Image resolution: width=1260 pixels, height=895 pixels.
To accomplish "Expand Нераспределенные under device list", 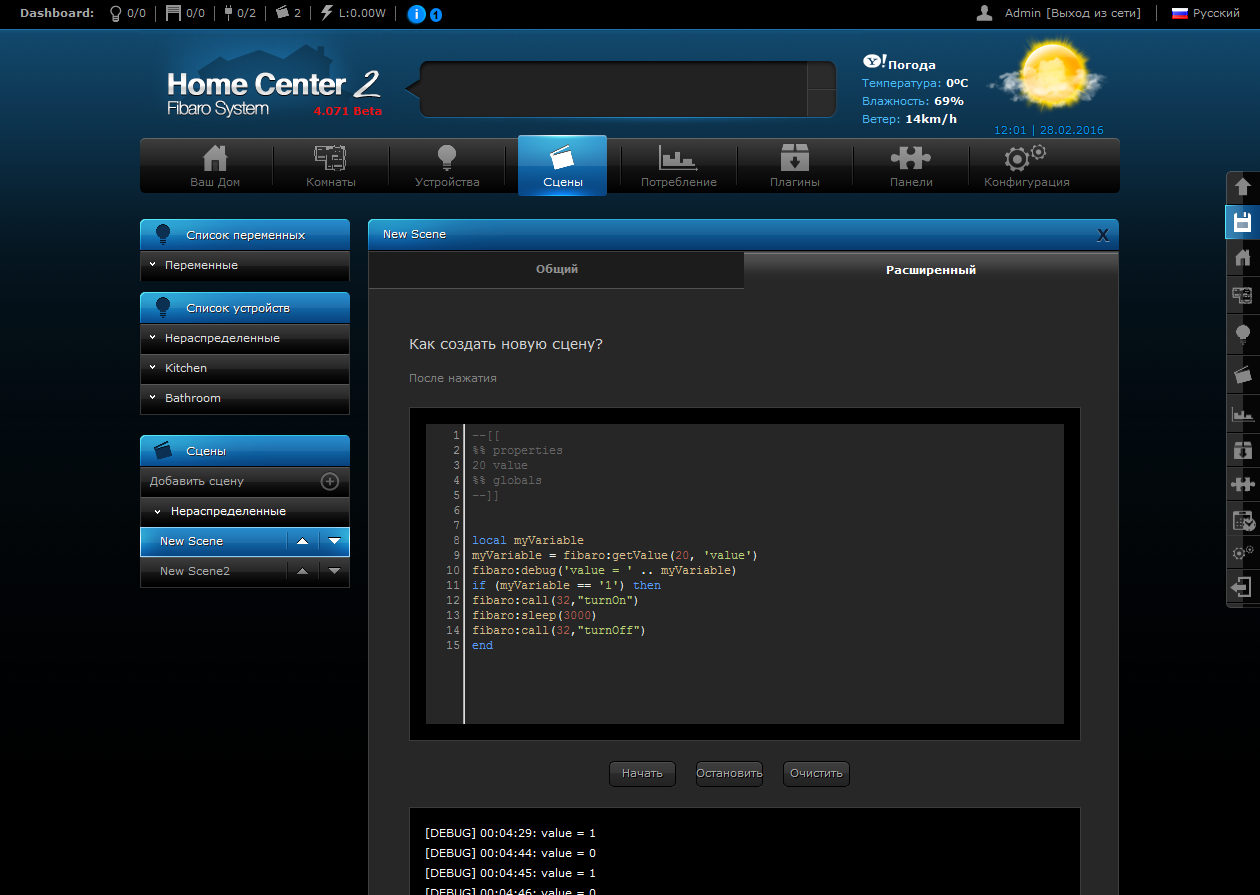I will [x=245, y=339].
